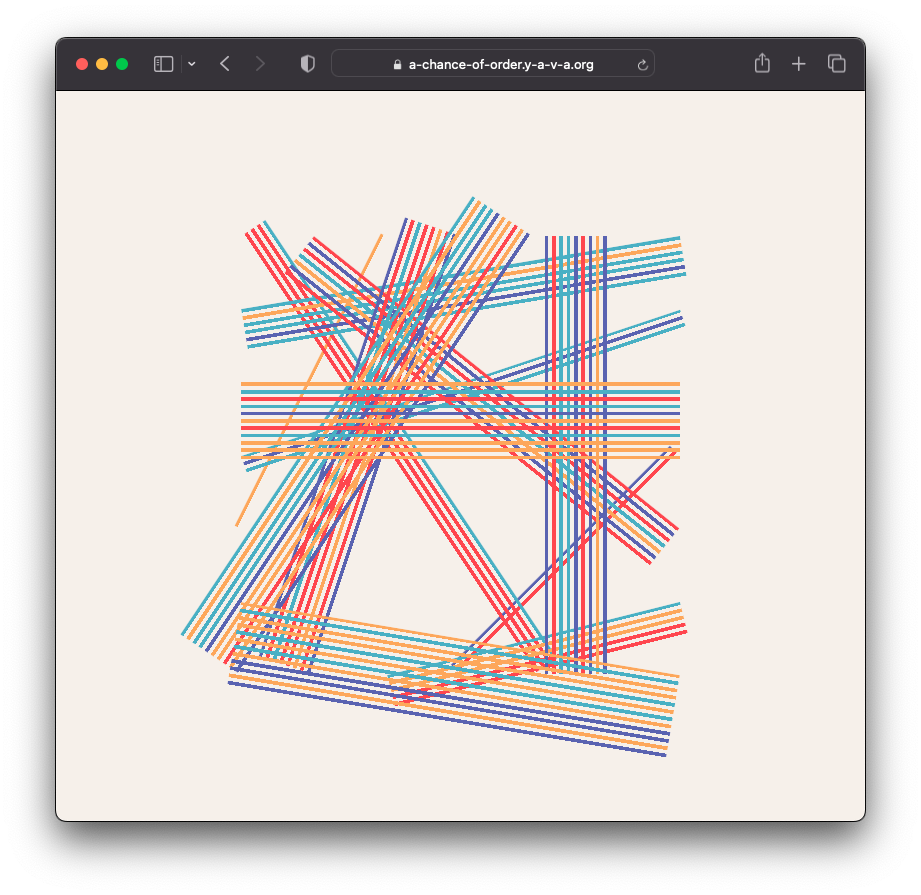This screenshot has height=895, width=921.
Task: Show the tab overview
Action: (836, 63)
